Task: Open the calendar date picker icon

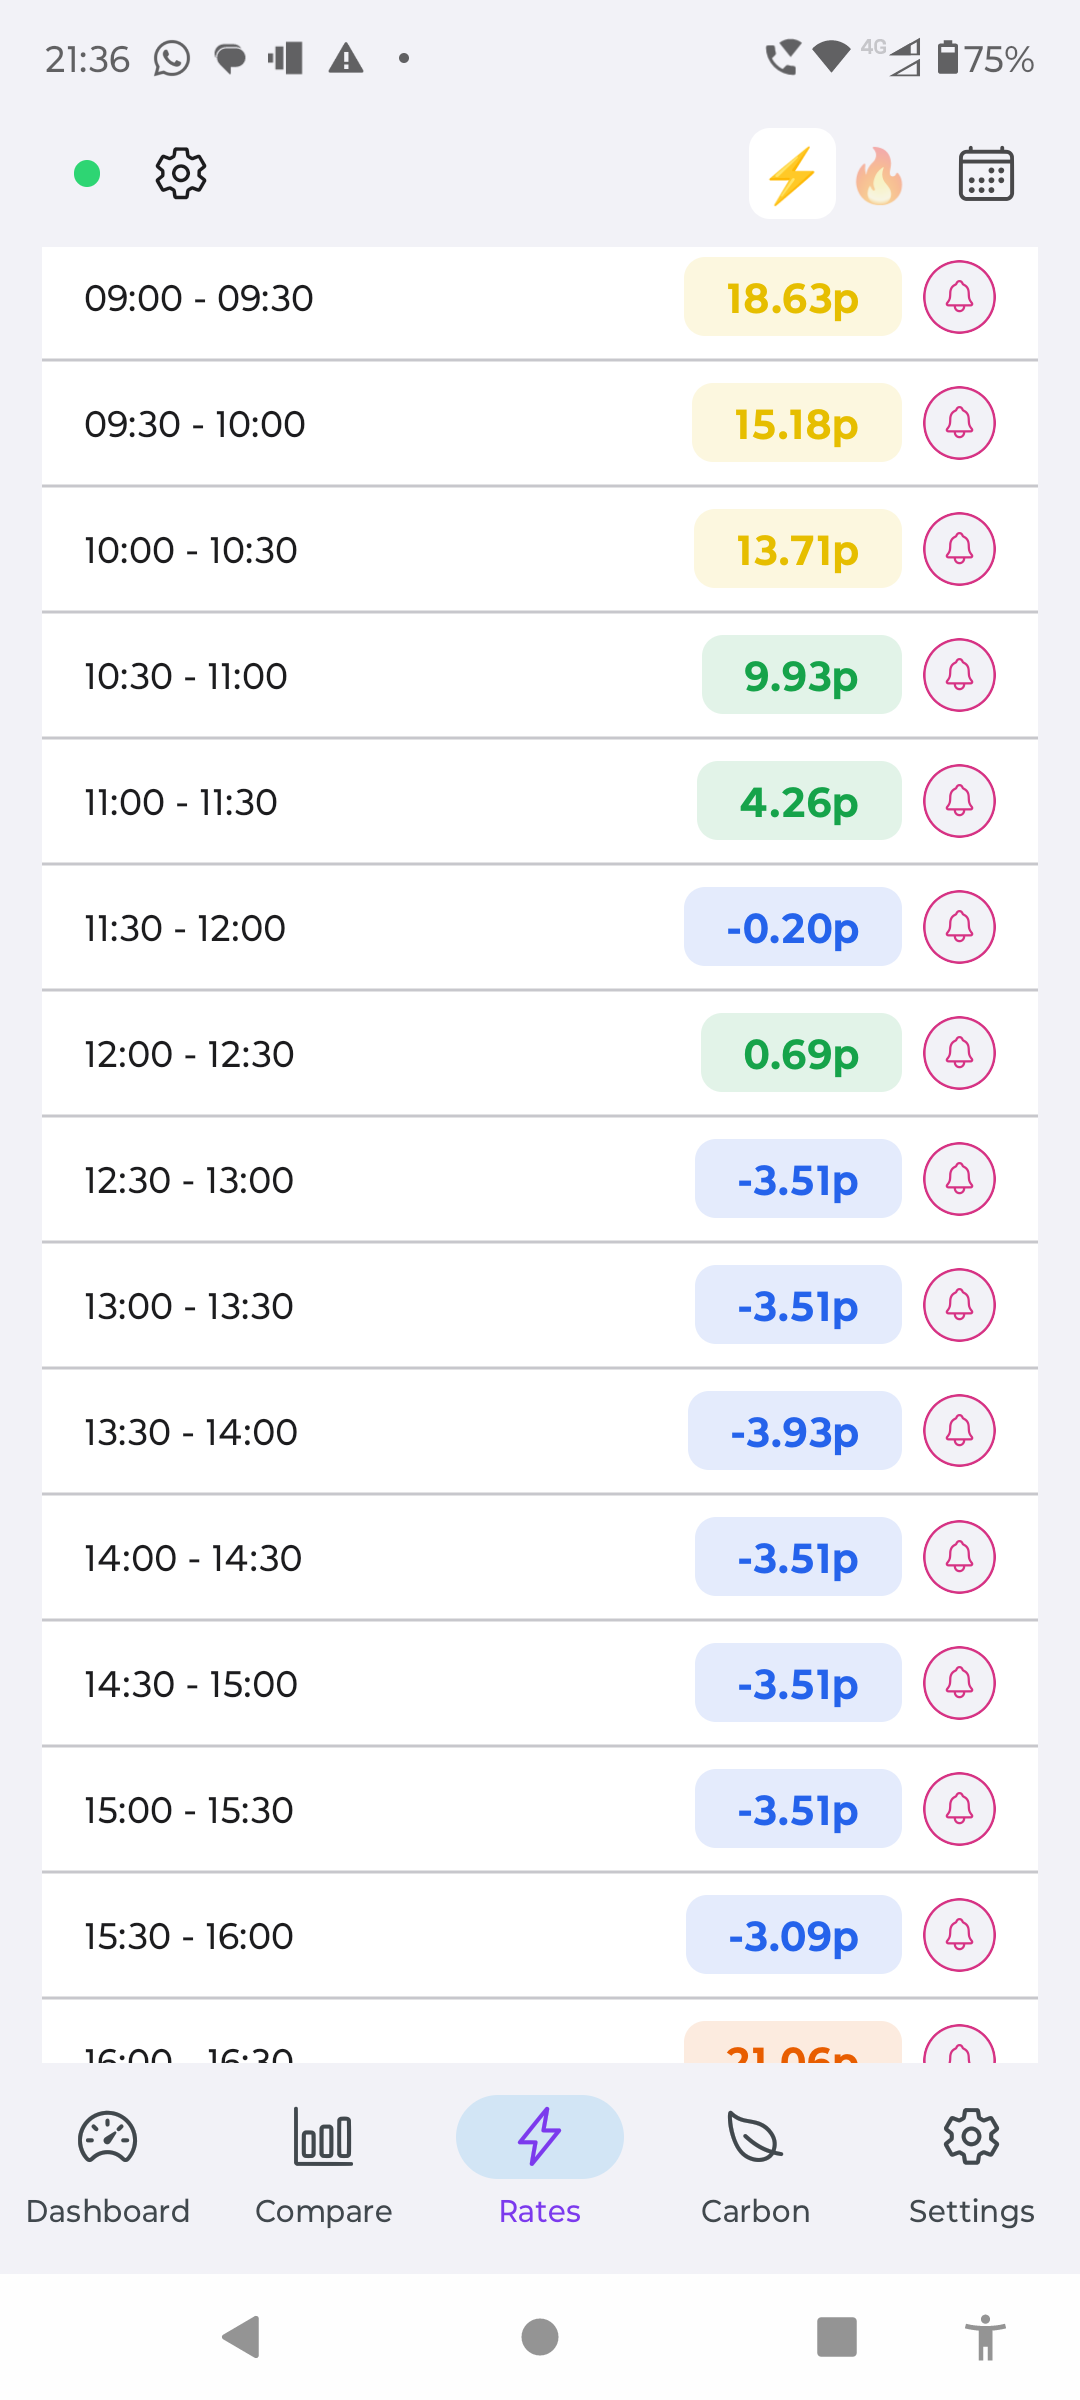Action: point(986,174)
